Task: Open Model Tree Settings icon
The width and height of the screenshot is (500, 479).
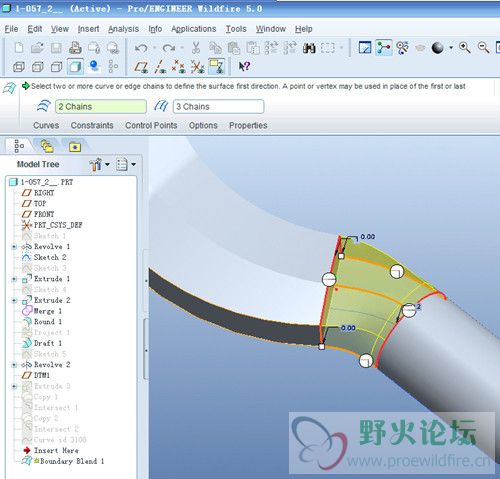Action: (122, 164)
